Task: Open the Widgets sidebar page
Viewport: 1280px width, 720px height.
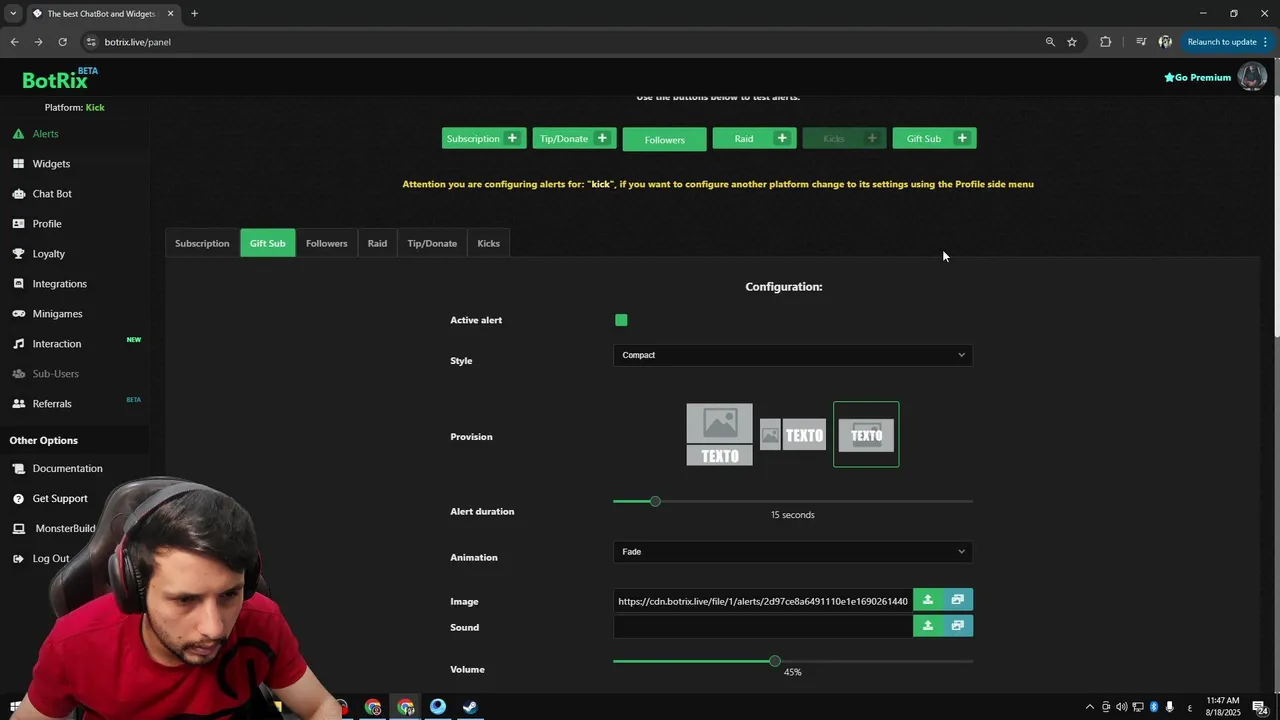Action: (x=51, y=164)
